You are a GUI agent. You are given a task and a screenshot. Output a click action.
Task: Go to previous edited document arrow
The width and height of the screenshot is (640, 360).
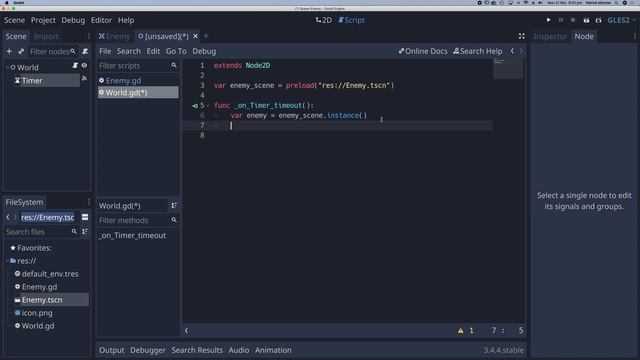point(512,51)
